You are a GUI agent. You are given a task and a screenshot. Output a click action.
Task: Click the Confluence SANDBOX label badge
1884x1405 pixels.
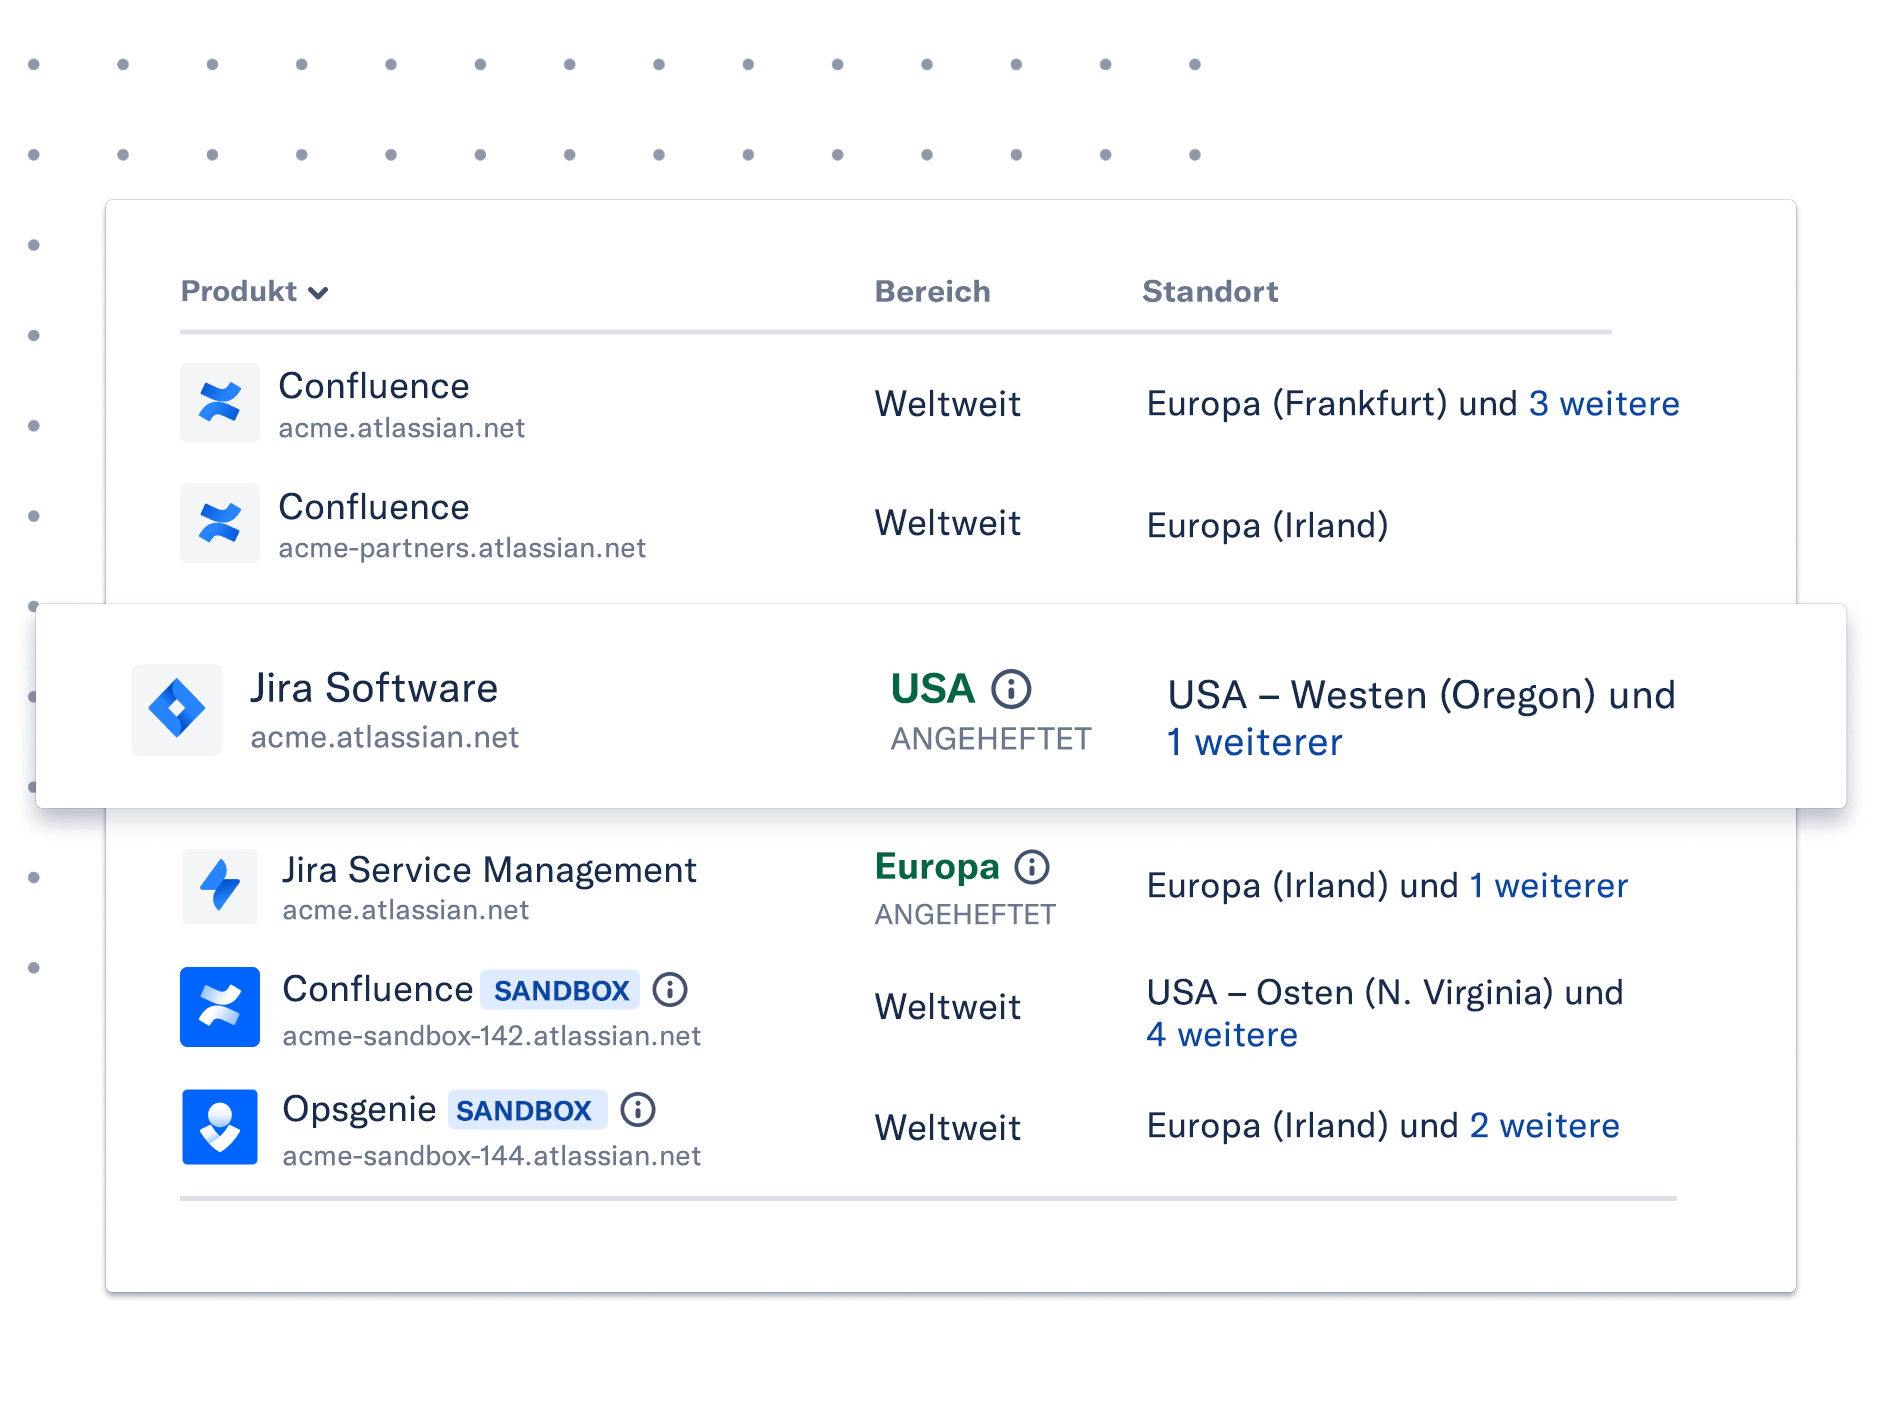coord(561,990)
